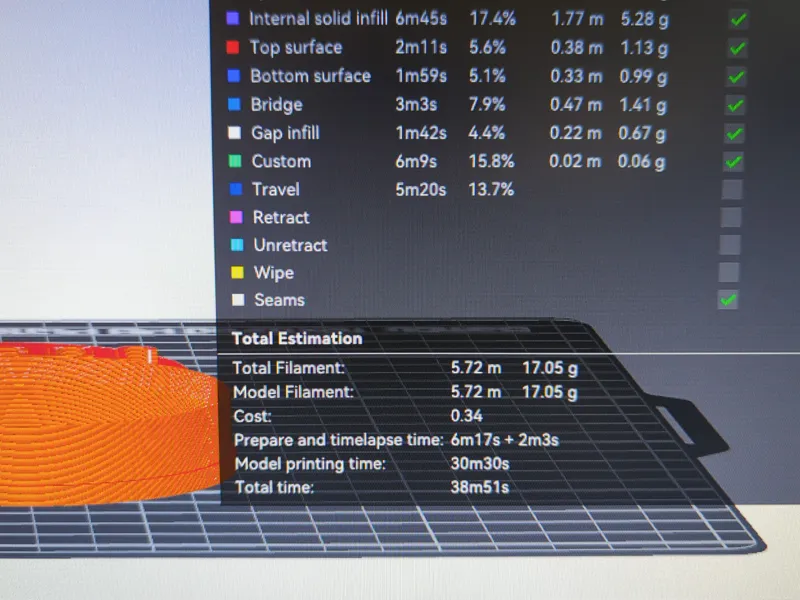
Task: Select the Custom row label
Action: point(281,162)
